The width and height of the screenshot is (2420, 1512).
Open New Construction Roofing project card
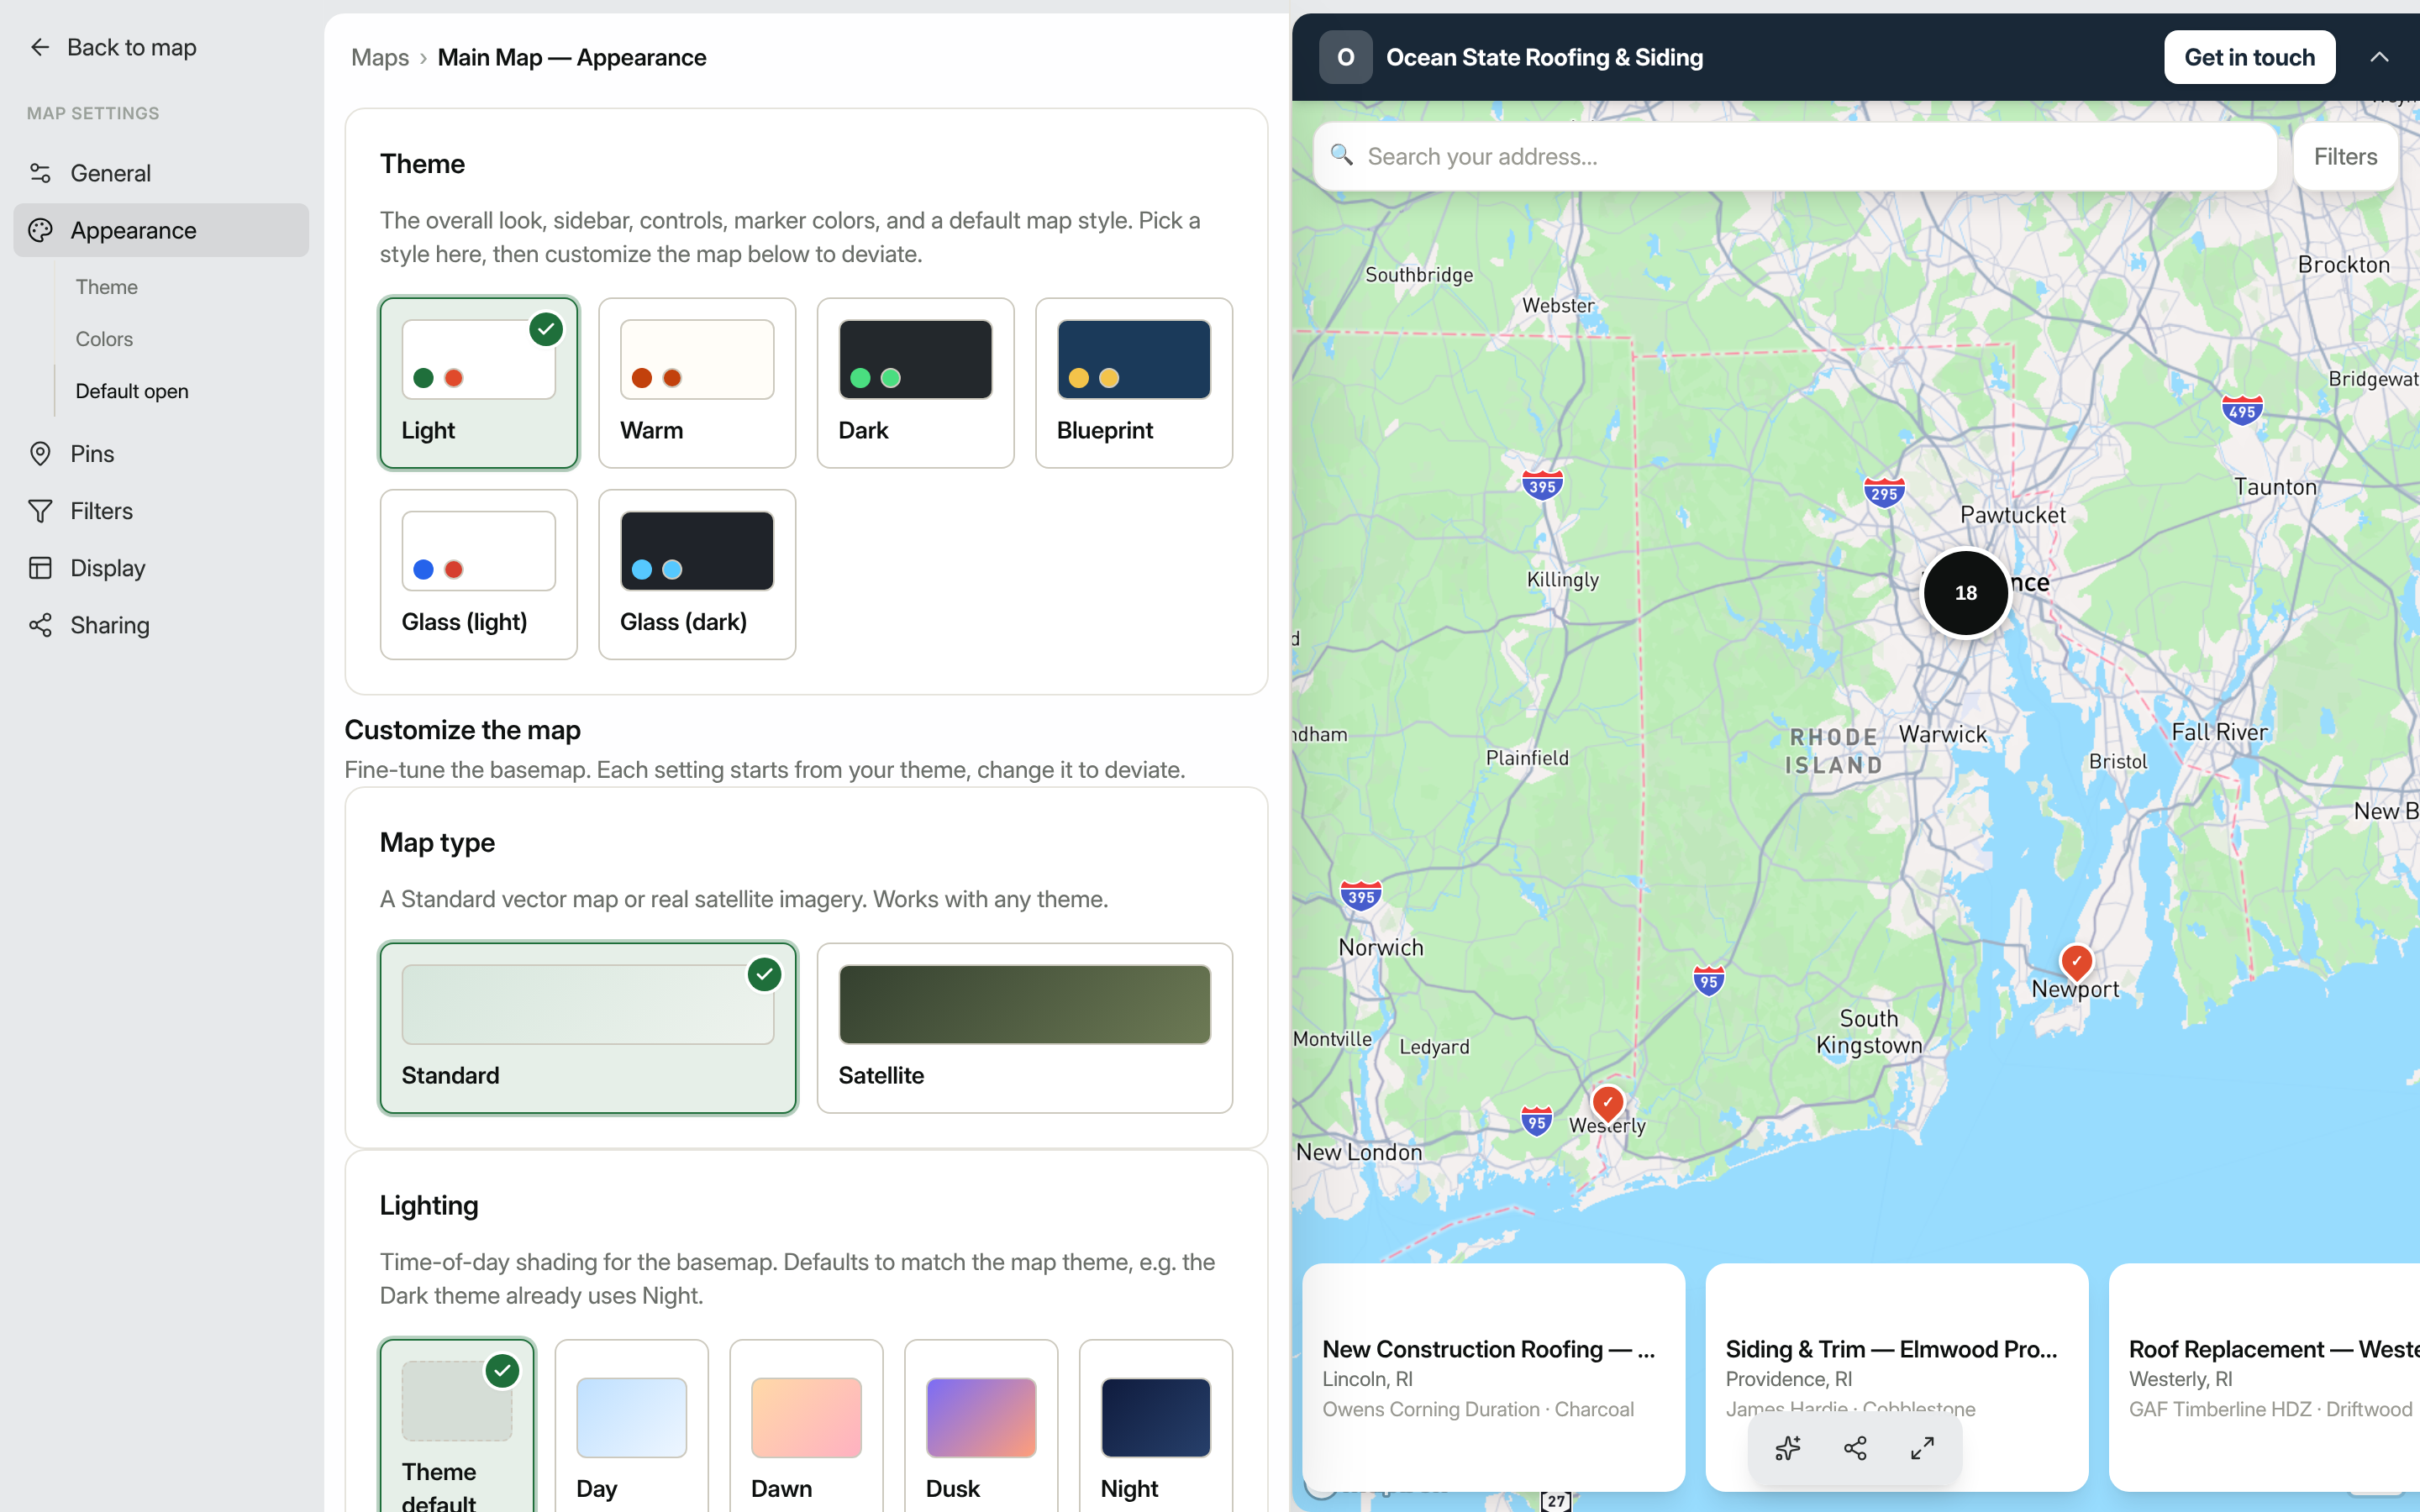[1493, 1377]
